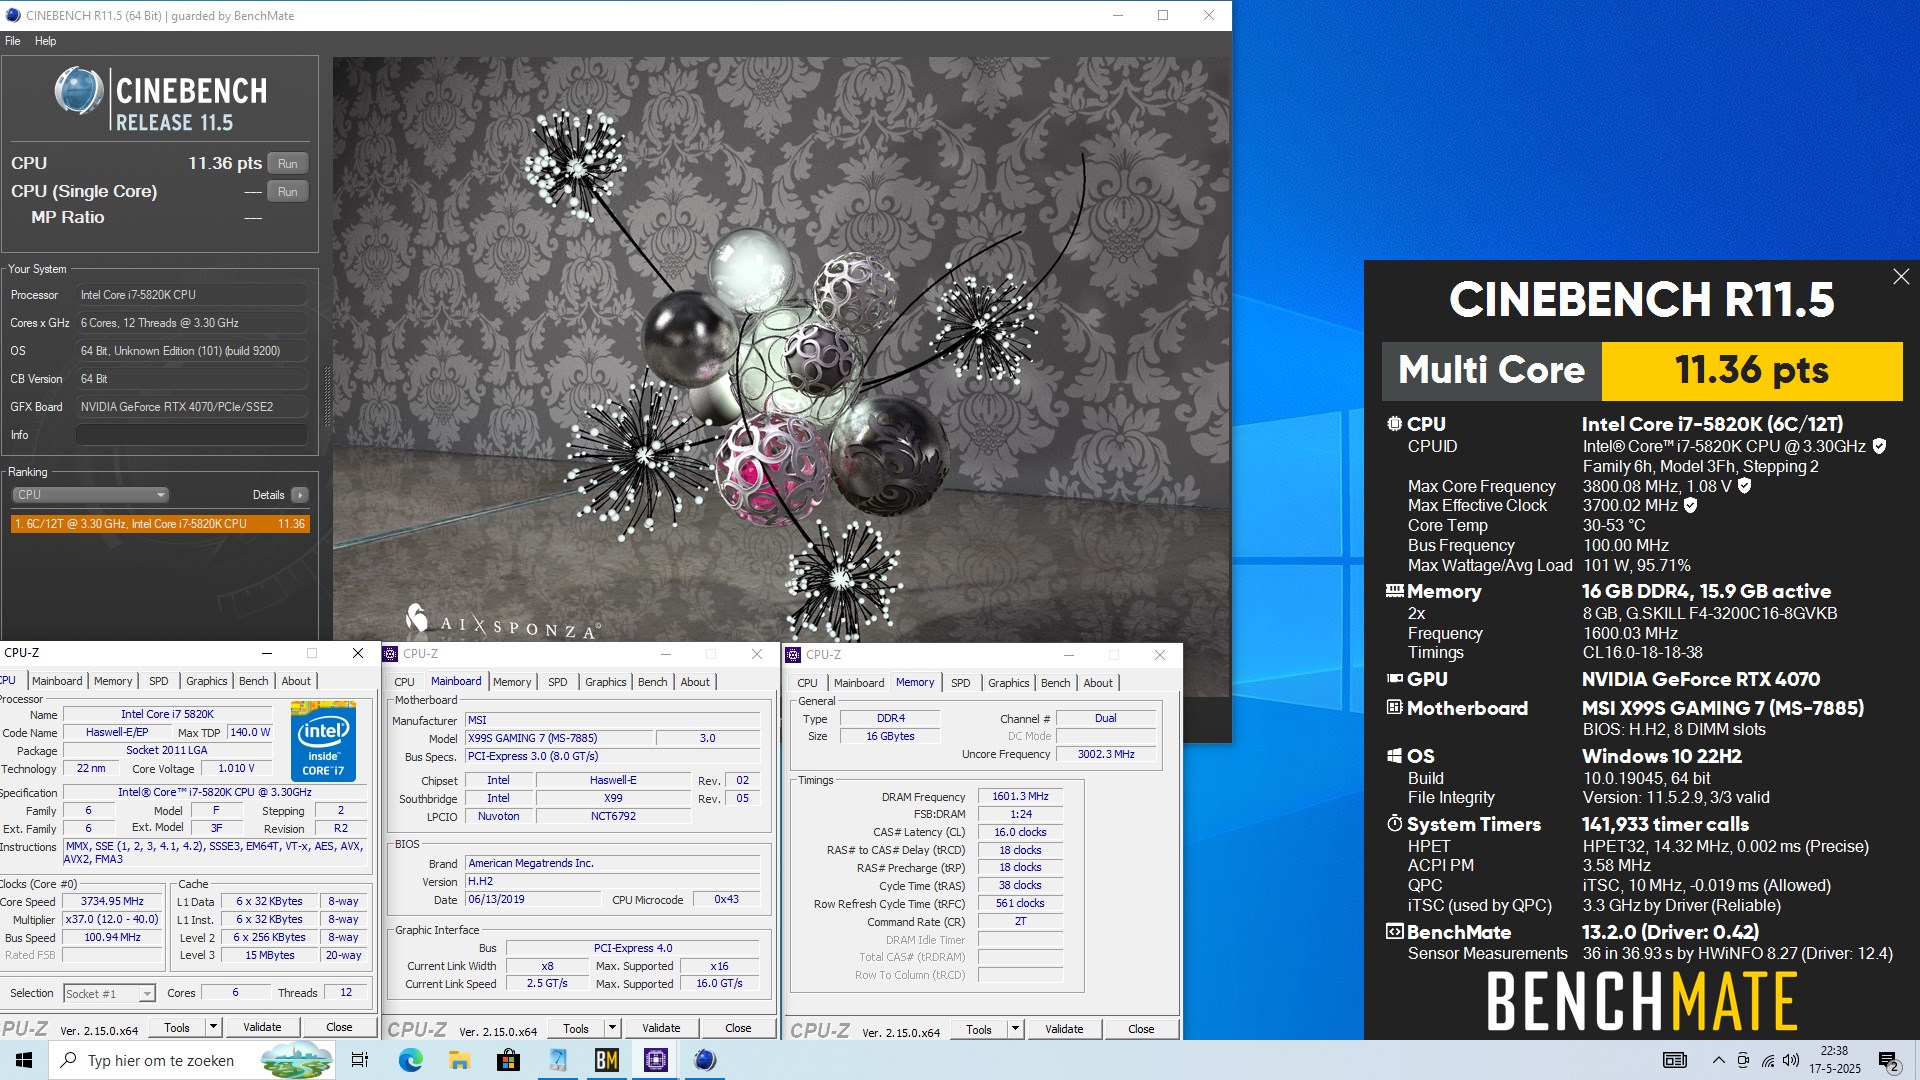Click the BIOS Date field 06/13/2019
The width and height of the screenshot is (1920, 1080).
click(x=530, y=899)
